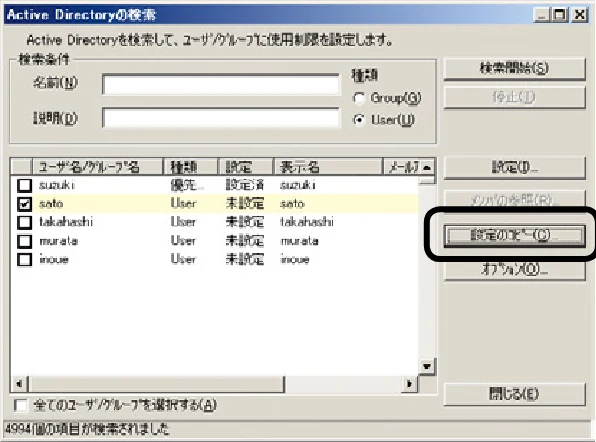This screenshot has height=442, width=596.
Task: Focus the 名前(N) input field
Action: click(221, 84)
